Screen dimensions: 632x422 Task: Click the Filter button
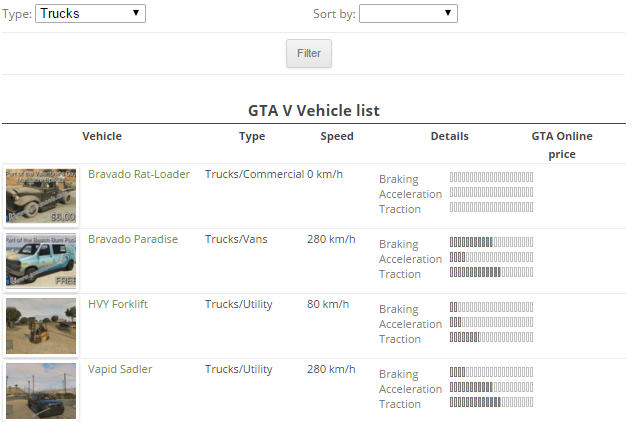(x=309, y=53)
